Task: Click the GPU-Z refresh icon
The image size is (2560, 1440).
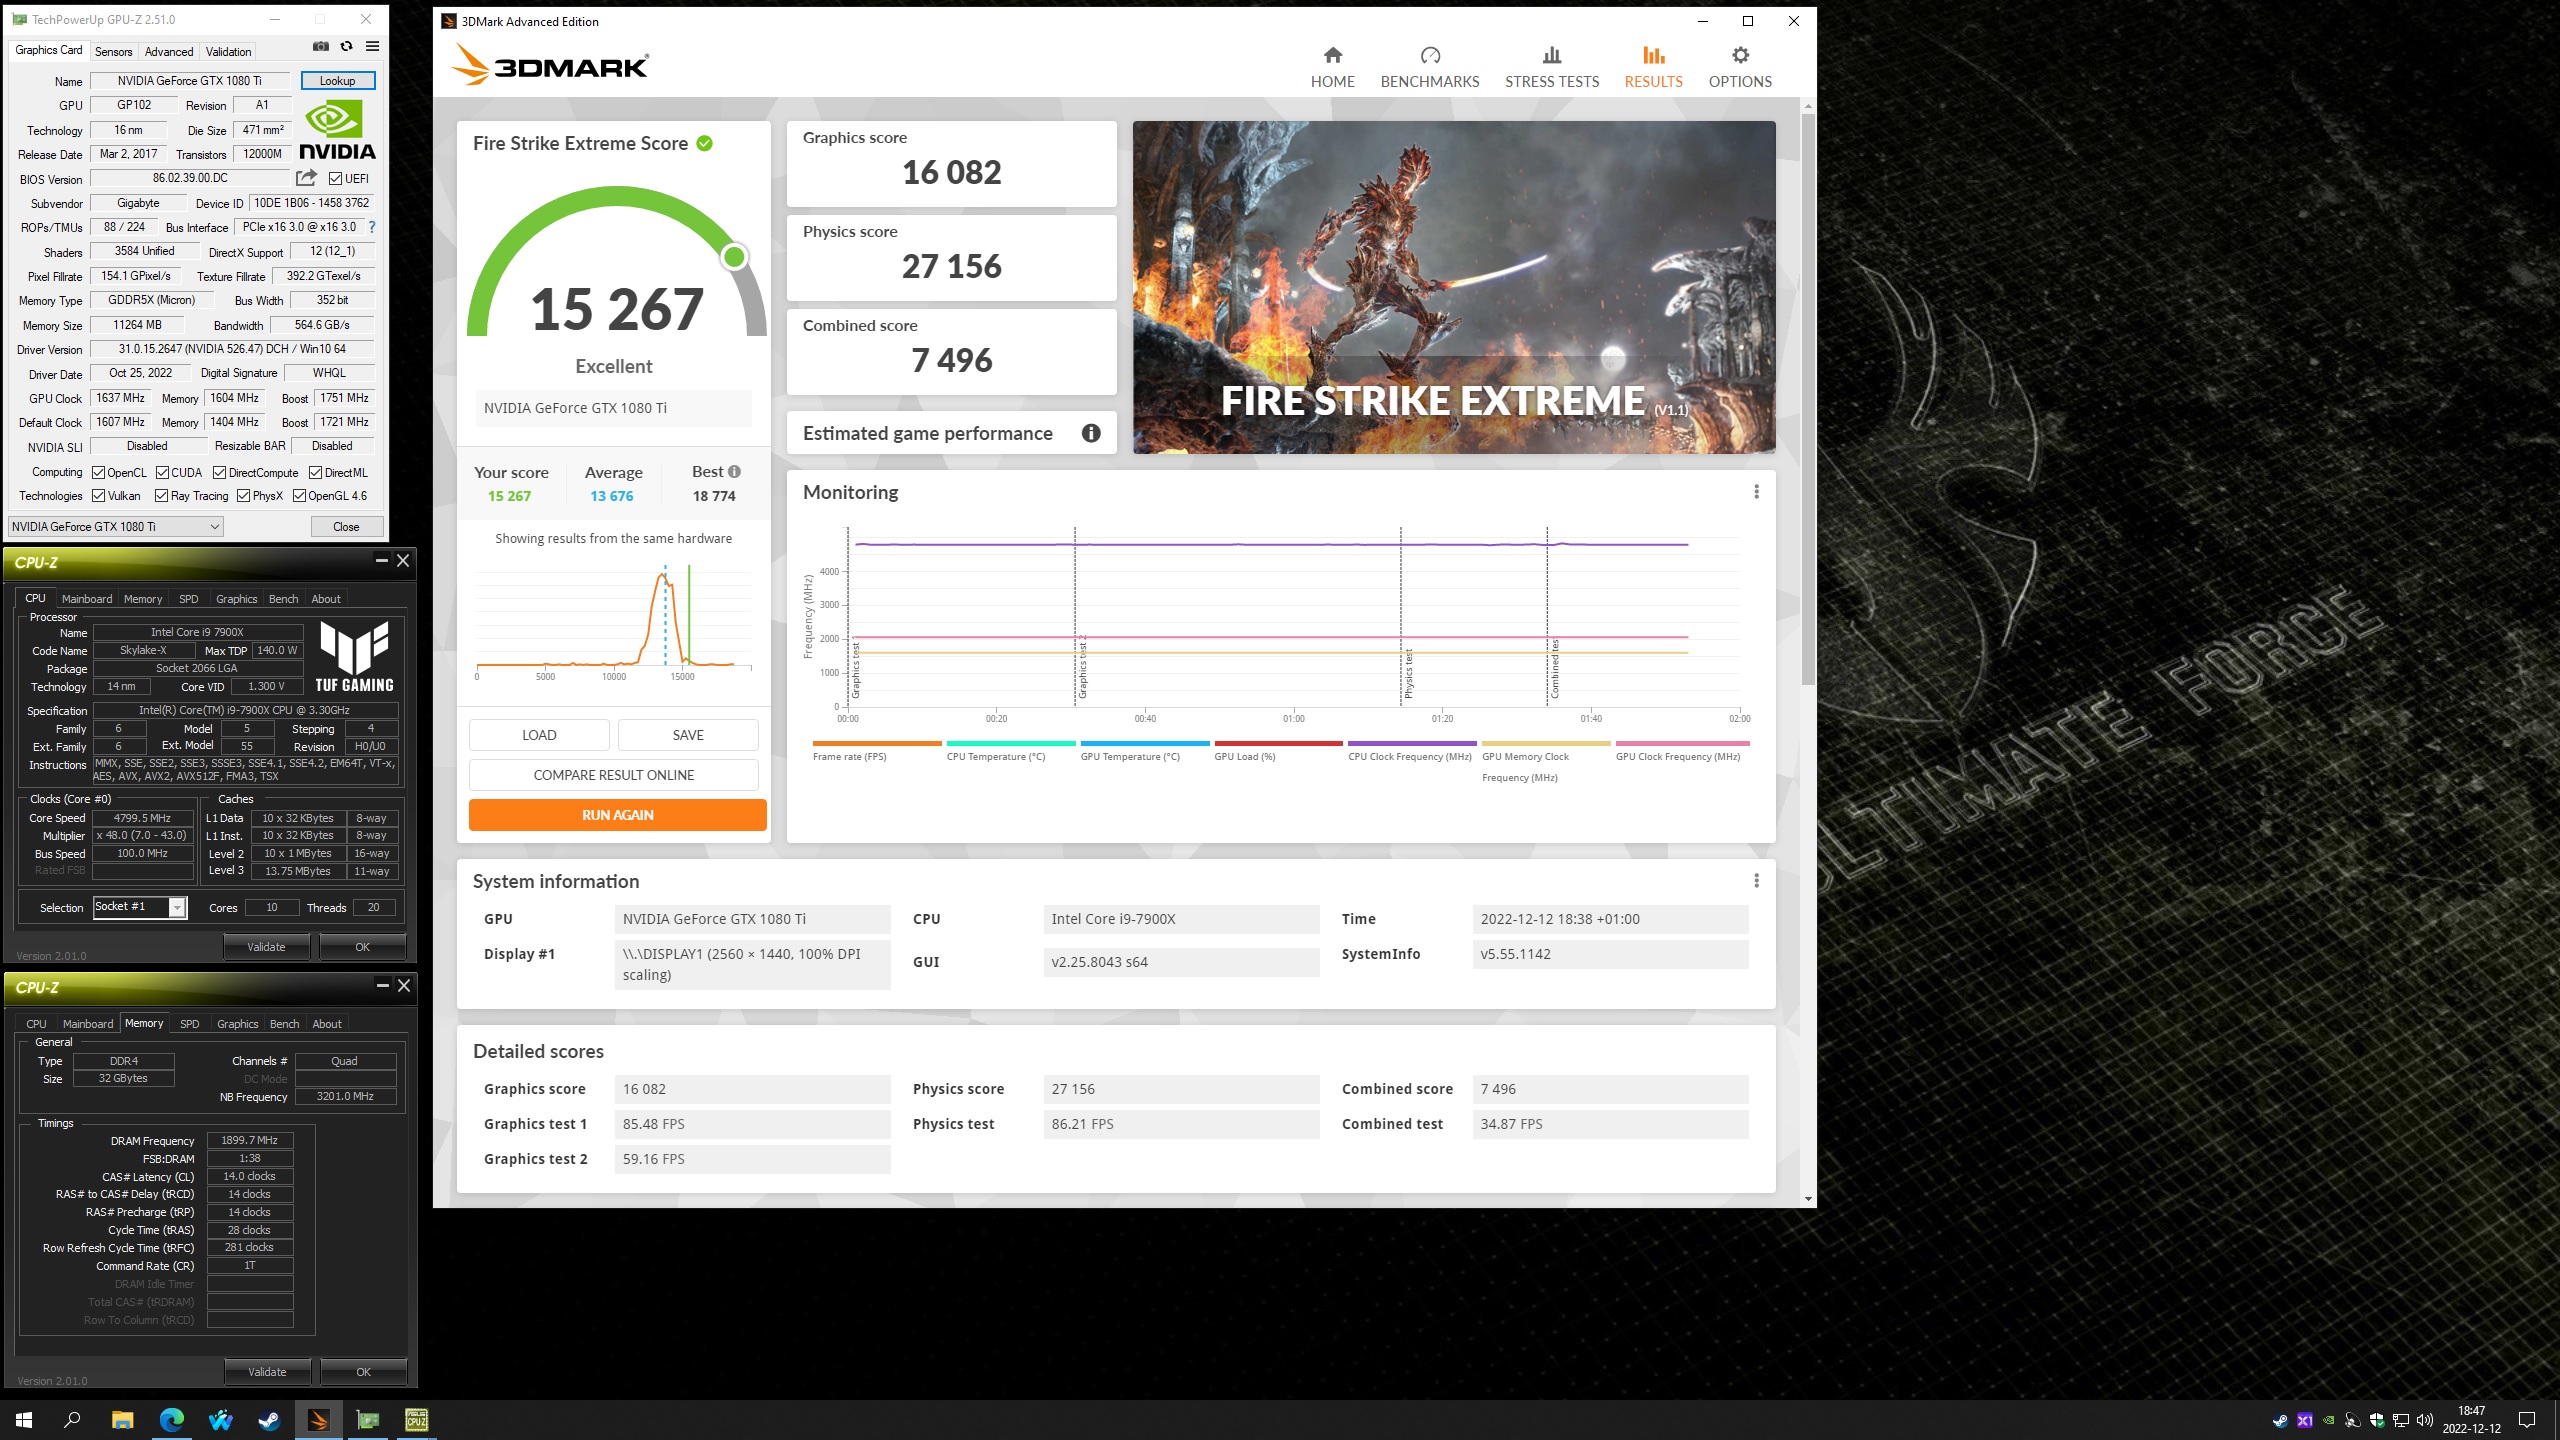Action: point(346,46)
